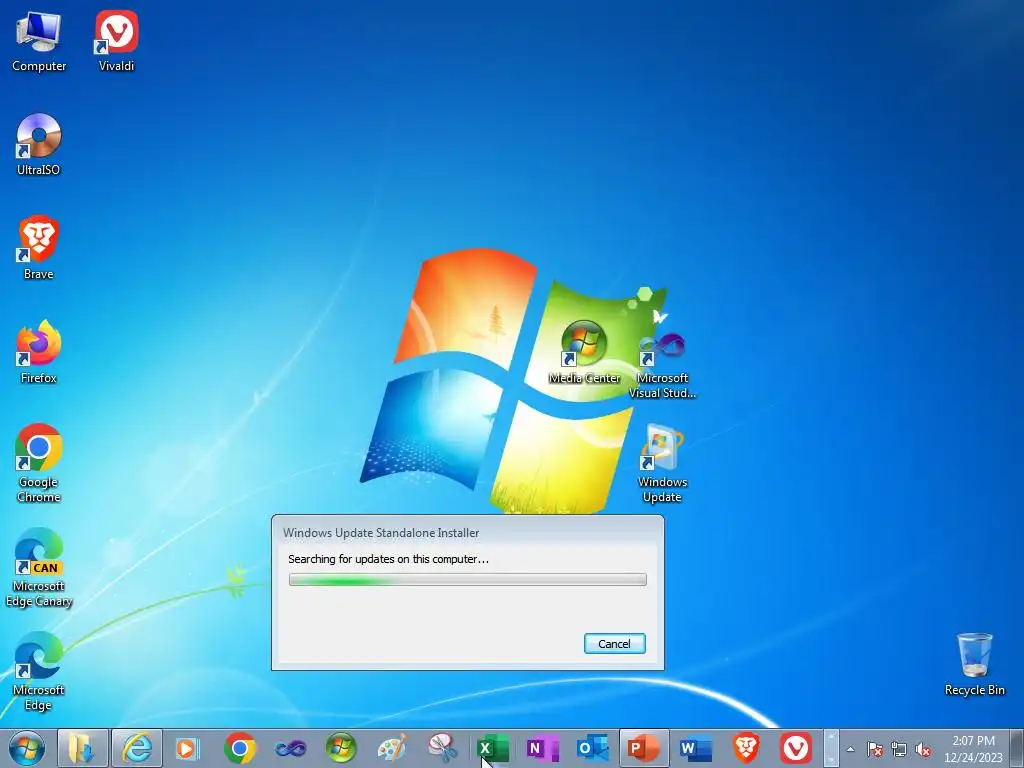The image size is (1024, 768).
Task: Launch Vivaldi from the taskbar
Action: point(795,748)
